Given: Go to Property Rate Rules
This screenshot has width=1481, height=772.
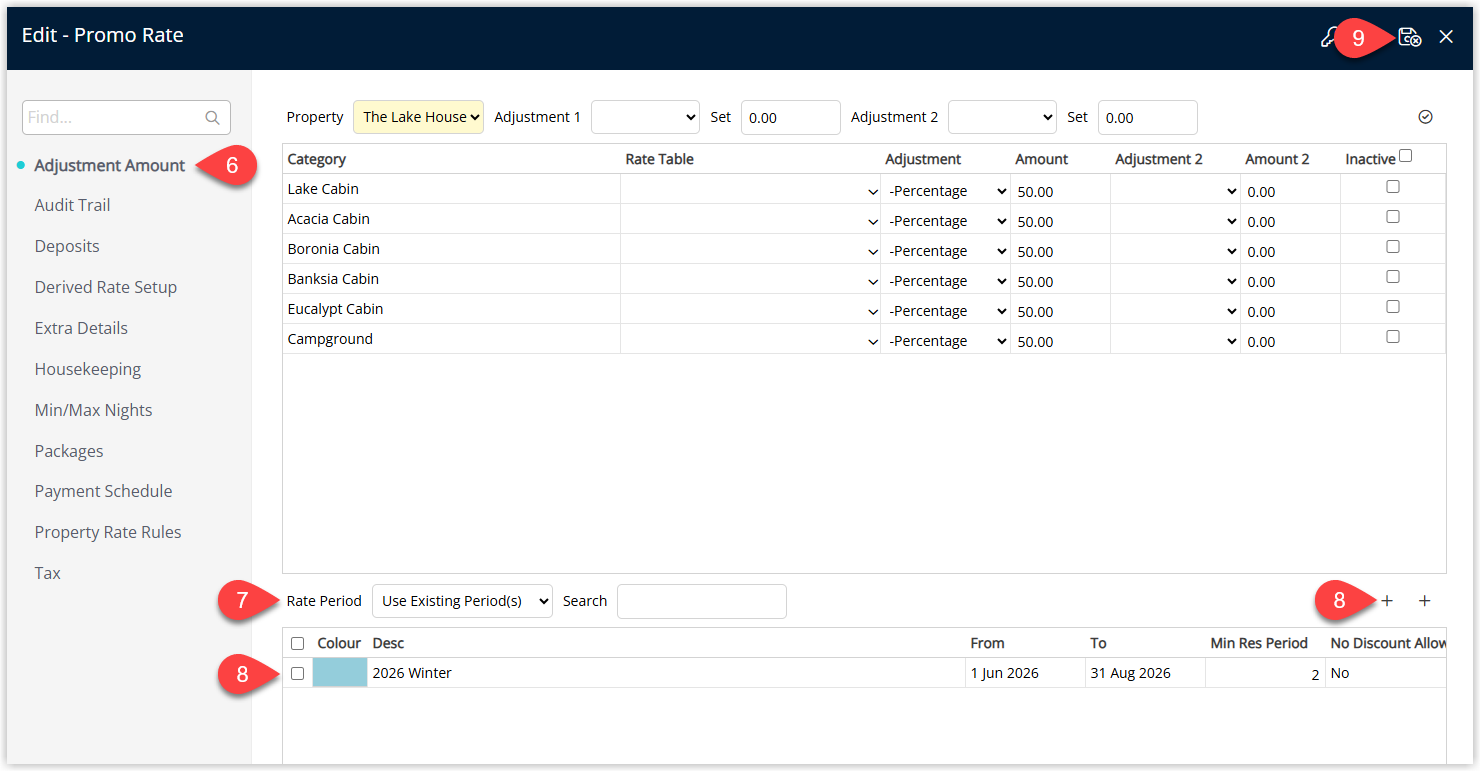Looking at the screenshot, I should coord(108,532).
